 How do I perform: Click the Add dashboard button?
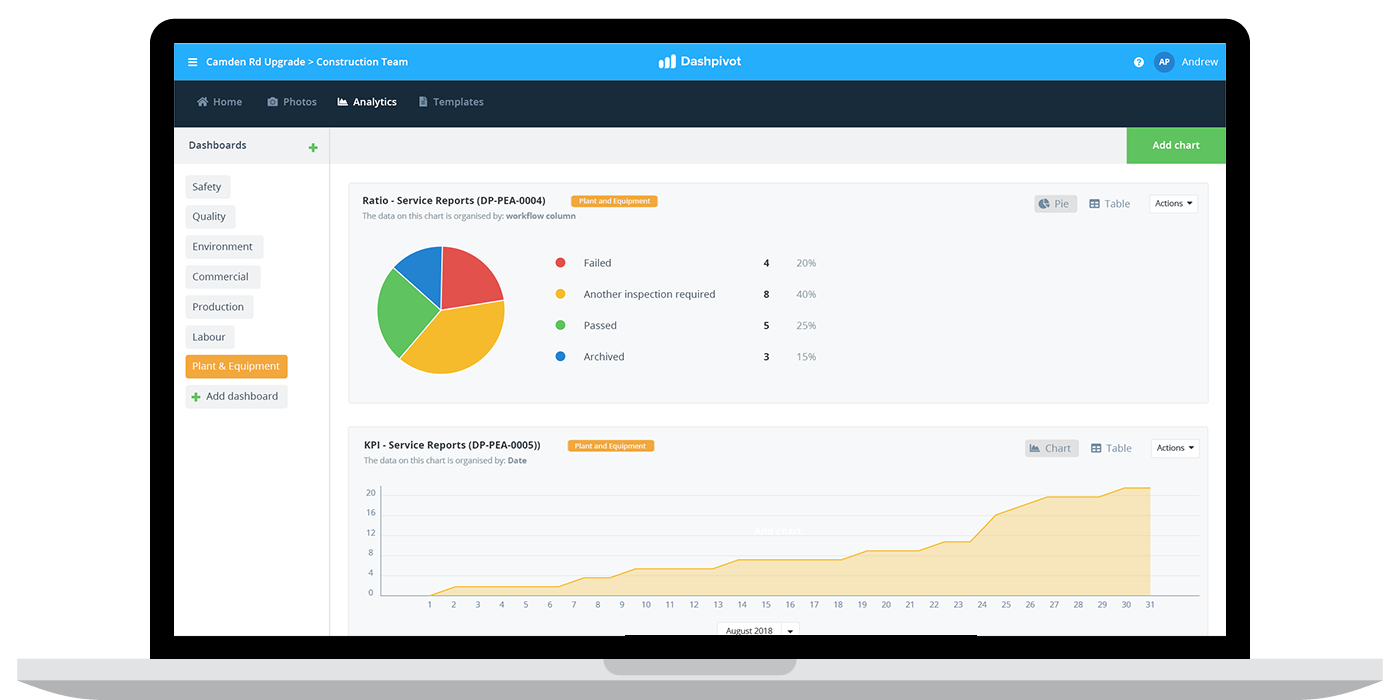[x=236, y=396]
